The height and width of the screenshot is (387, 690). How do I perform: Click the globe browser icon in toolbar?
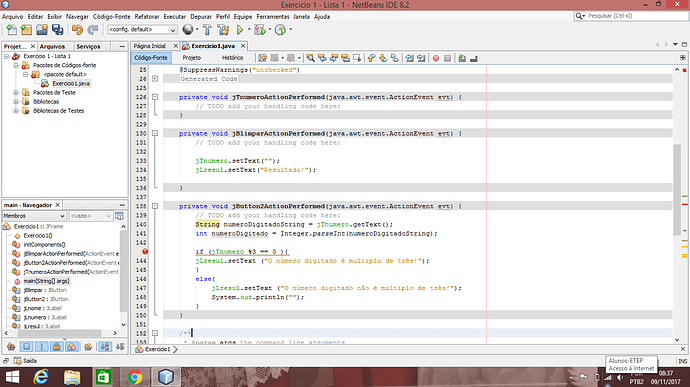tap(188, 29)
